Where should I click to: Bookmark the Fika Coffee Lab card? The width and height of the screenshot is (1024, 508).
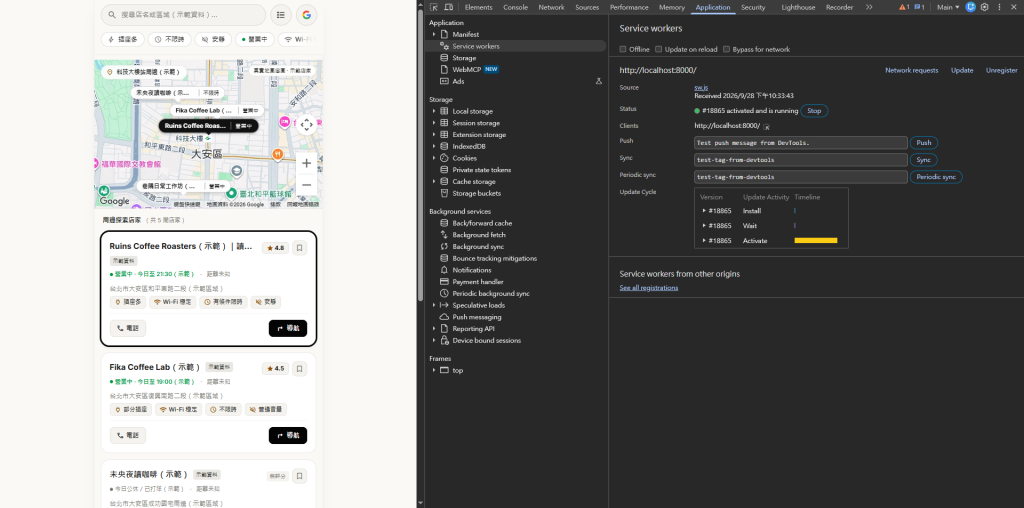tap(300, 368)
